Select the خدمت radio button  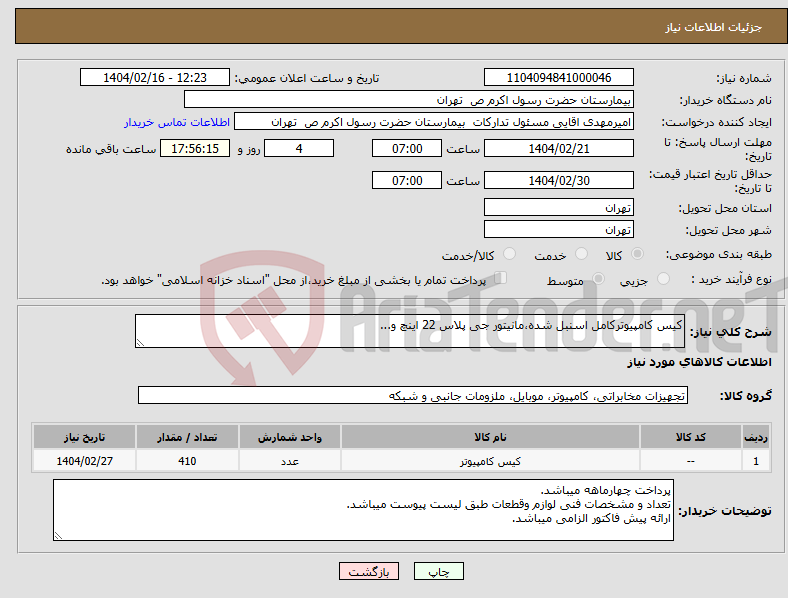coord(581,254)
